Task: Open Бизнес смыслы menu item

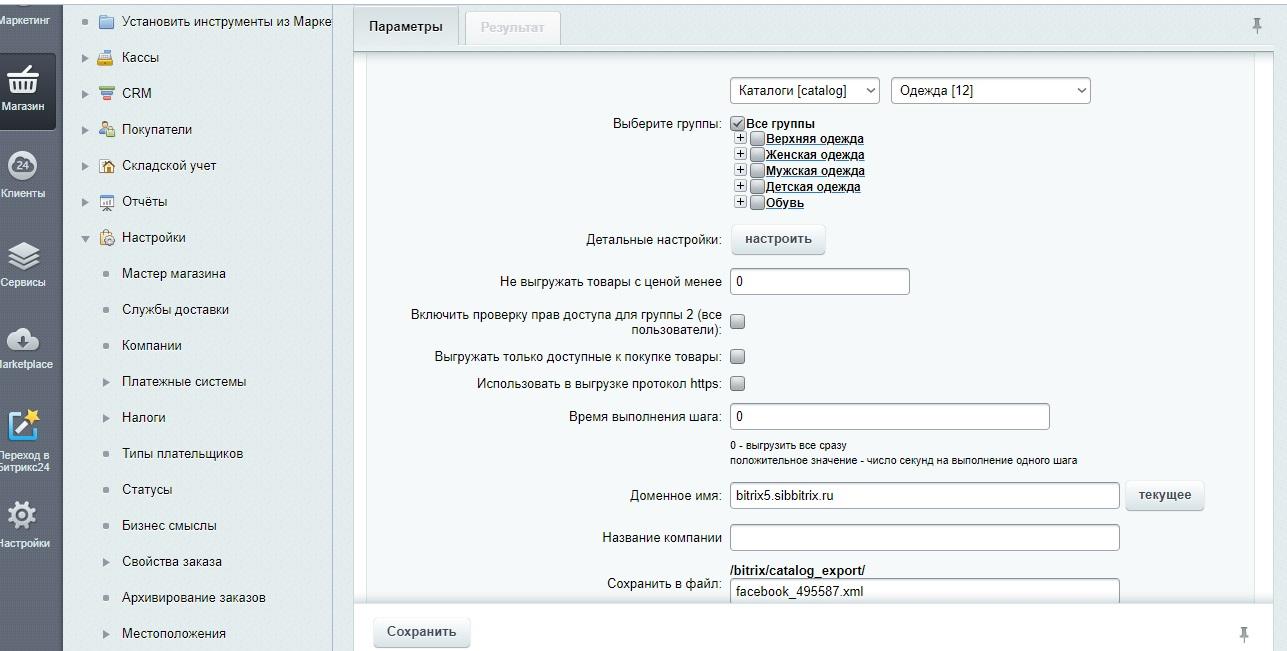Action: tap(169, 525)
